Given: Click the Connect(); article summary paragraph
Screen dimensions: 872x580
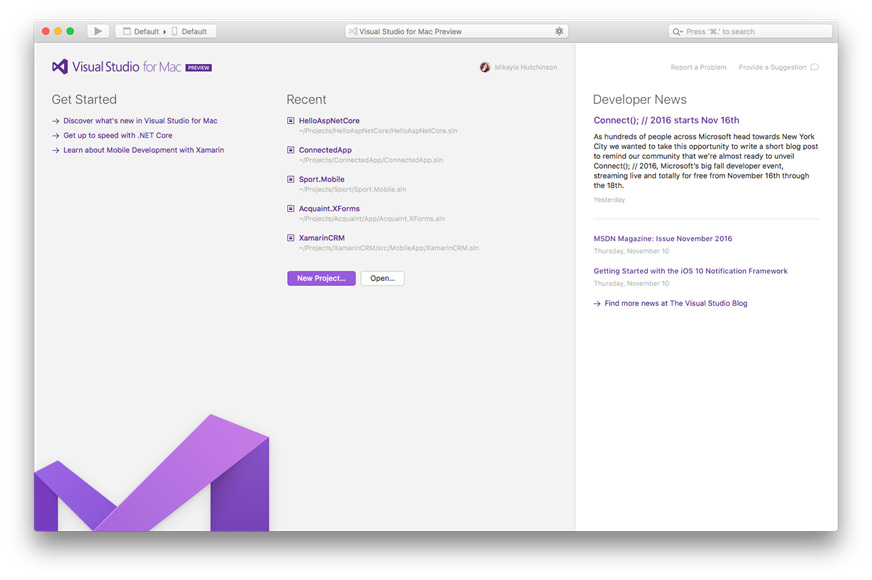Looking at the screenshot, I should click(x=705, y=161).
